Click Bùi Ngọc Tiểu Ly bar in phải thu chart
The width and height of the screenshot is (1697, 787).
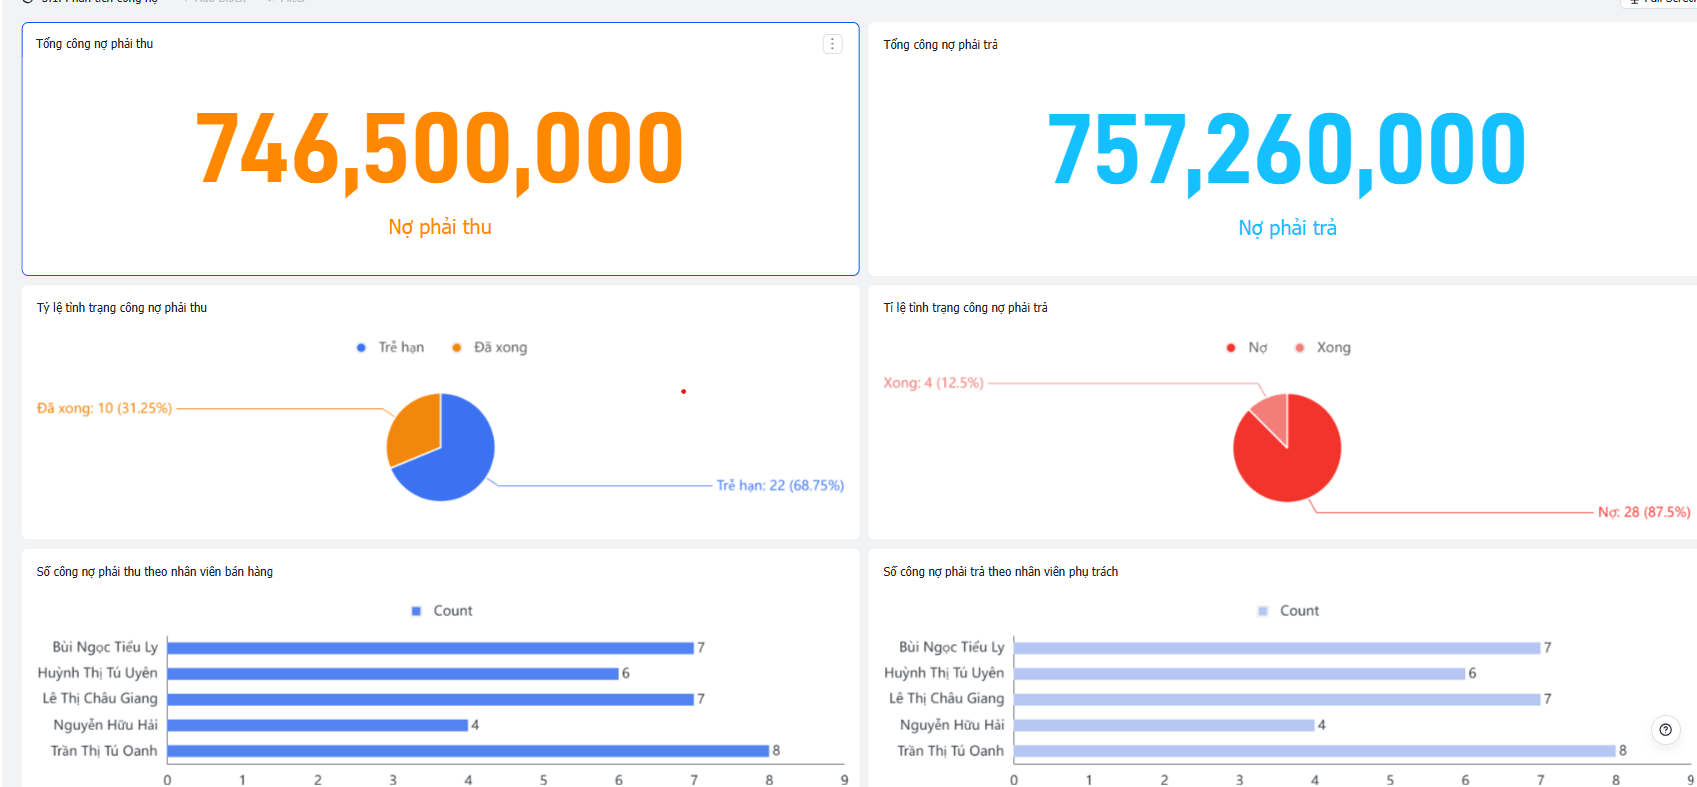click(431, 648)
